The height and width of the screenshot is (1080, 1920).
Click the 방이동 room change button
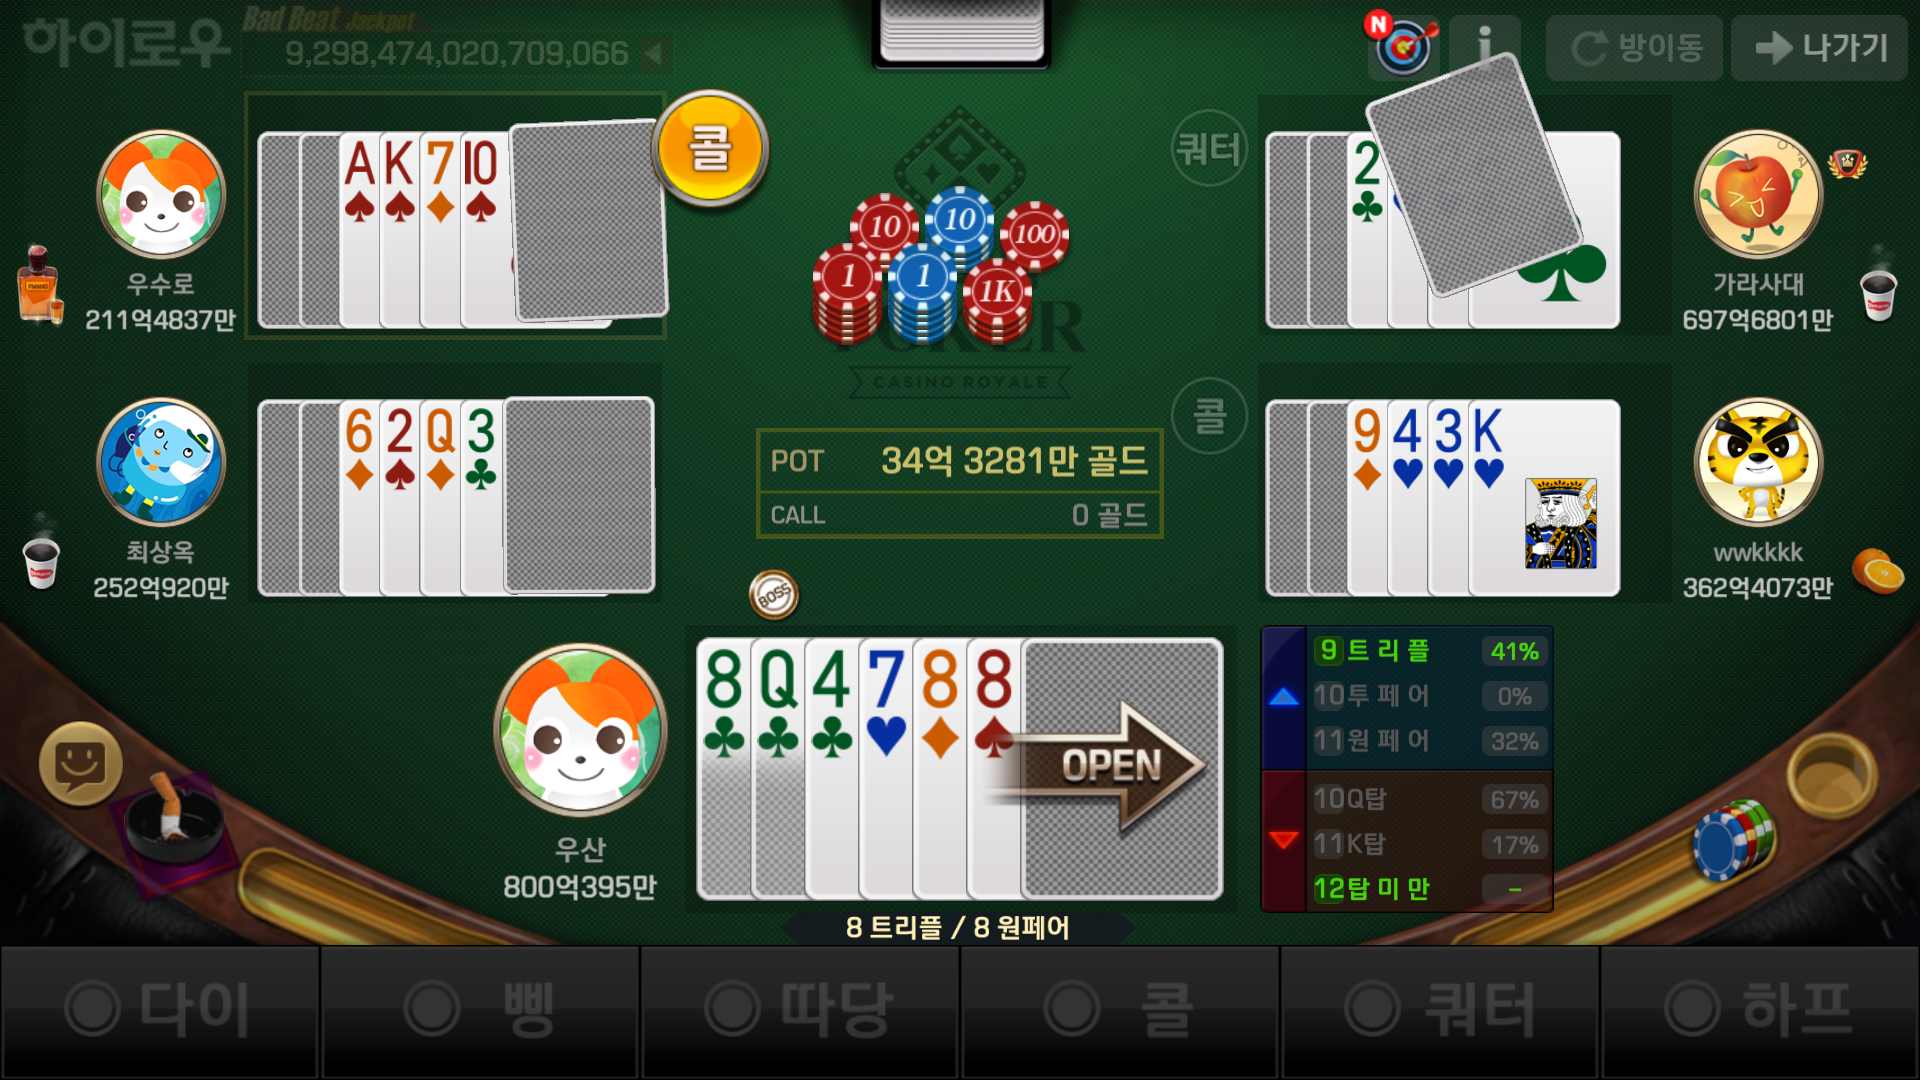(x=1634, y=47)
